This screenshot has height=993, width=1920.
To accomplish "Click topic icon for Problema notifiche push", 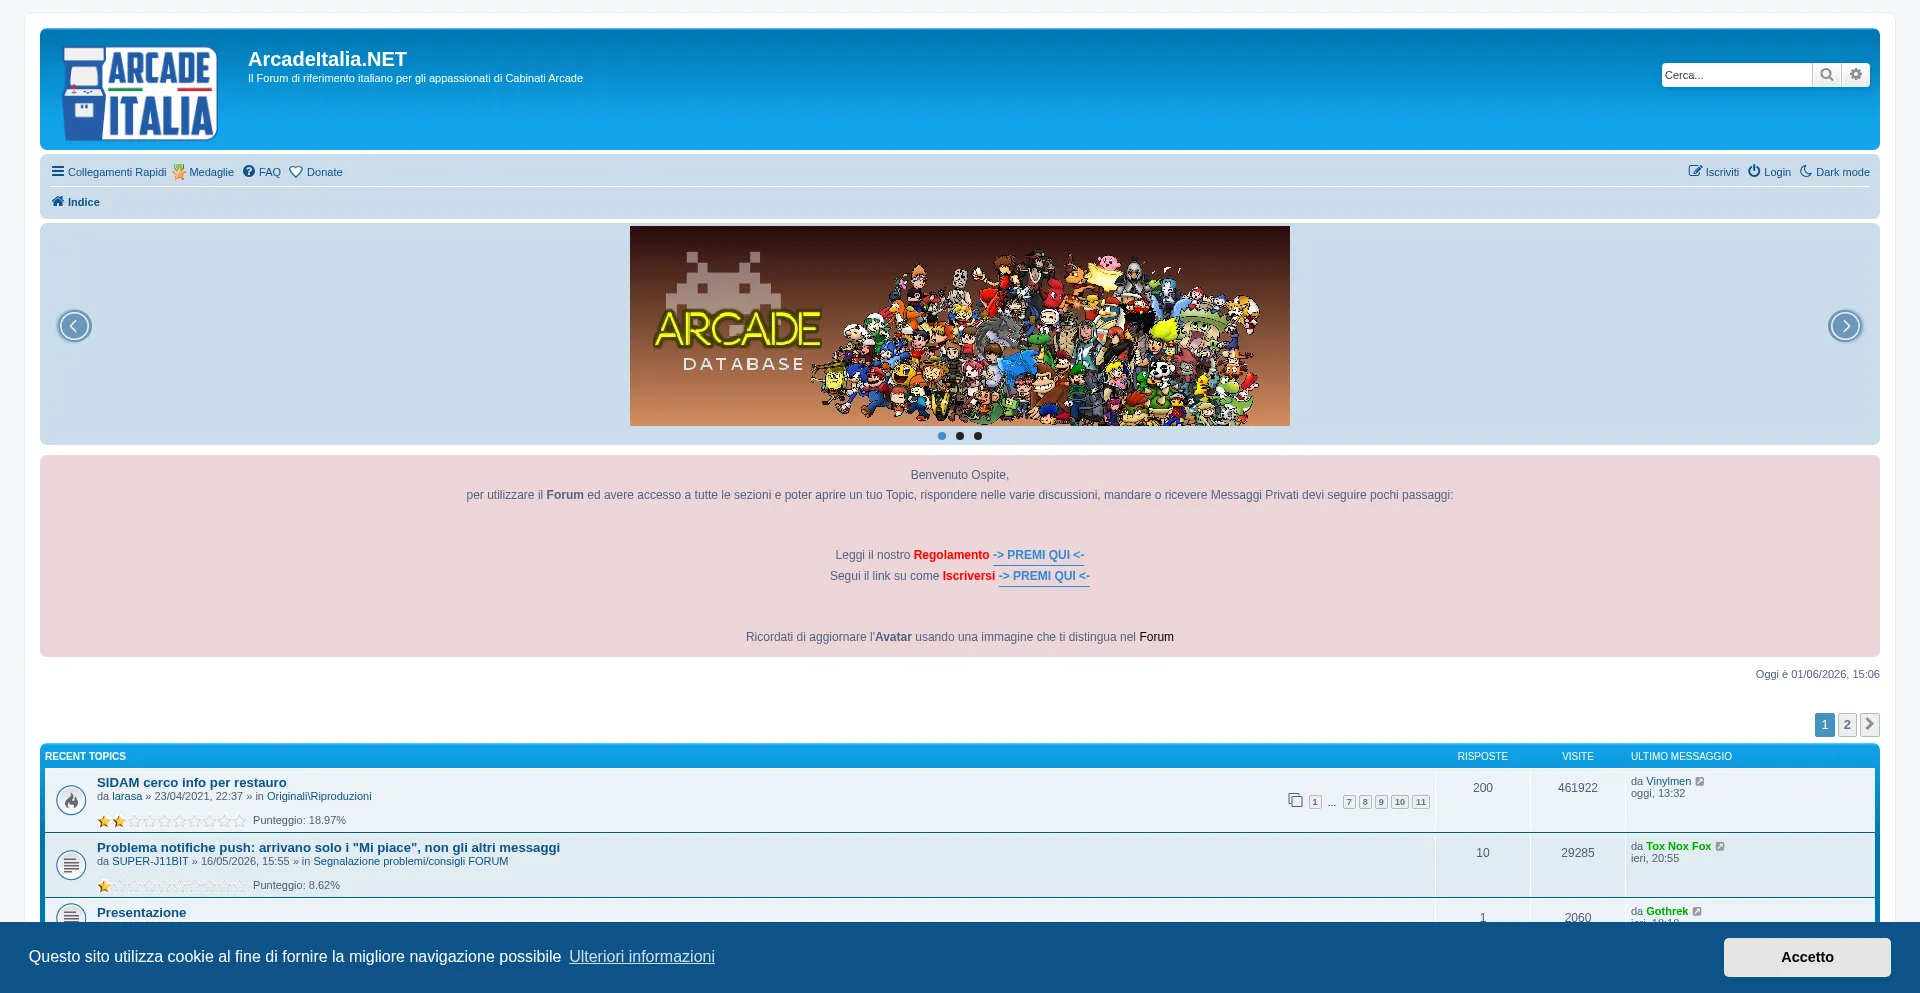I will point(71,865).
